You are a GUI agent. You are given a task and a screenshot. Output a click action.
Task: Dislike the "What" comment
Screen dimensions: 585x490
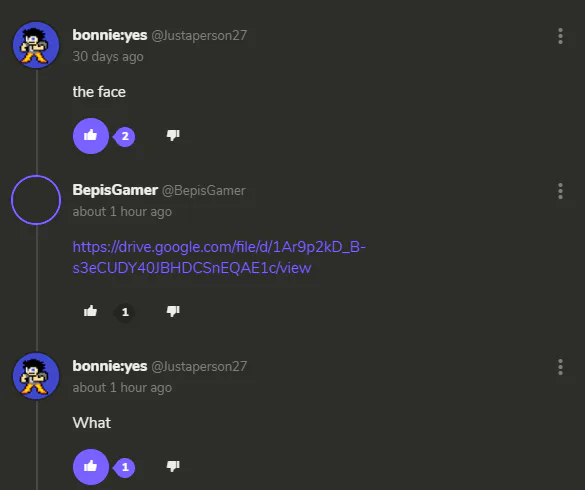click(x=173, y=466)
